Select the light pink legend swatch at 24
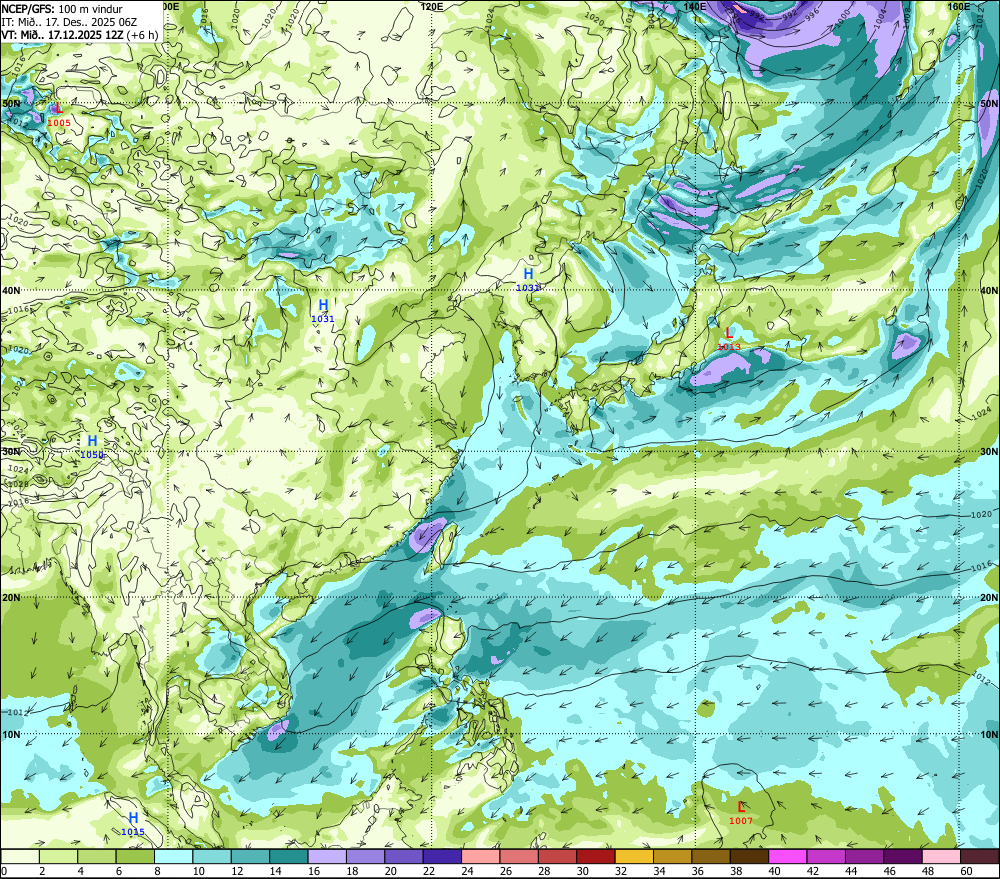Image resolution: width=1000 pixels, height=879 pixels. [x=481, y=856]
